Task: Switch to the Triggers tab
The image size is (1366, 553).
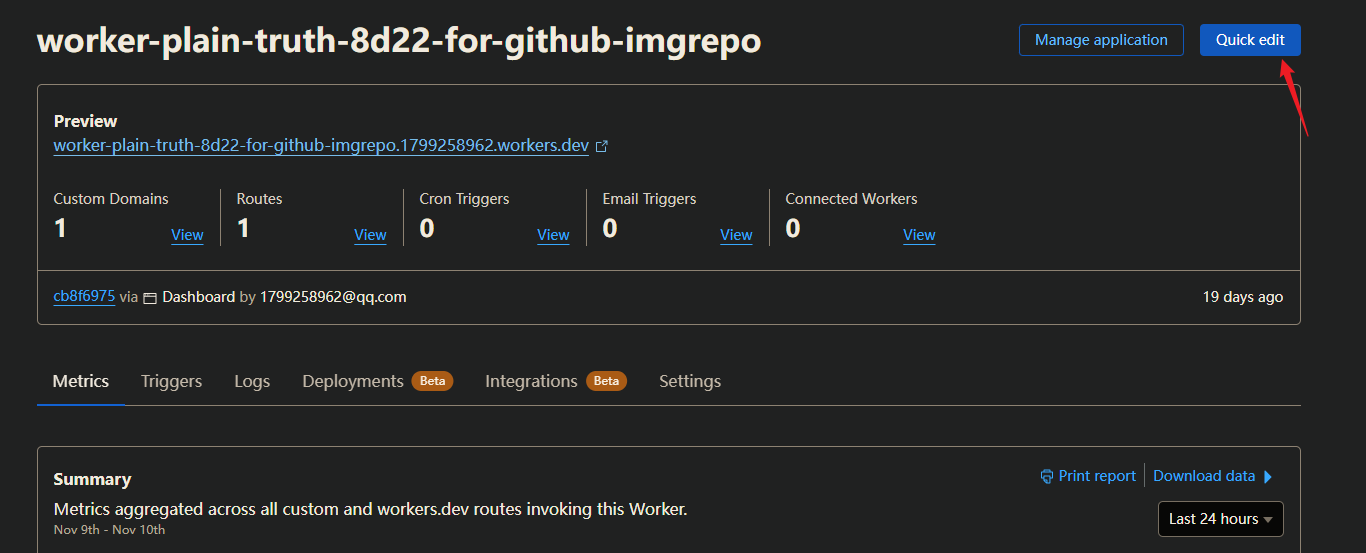Action: (171, 381)
